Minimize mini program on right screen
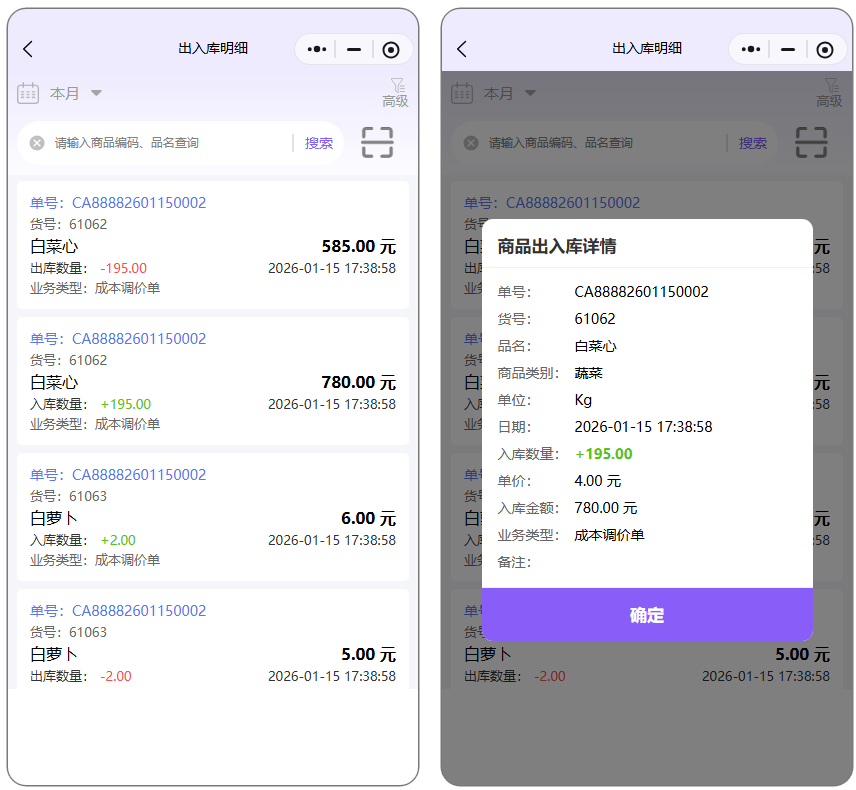The width and height of the screenshot is (856, 790). click(x=788, y=50)
